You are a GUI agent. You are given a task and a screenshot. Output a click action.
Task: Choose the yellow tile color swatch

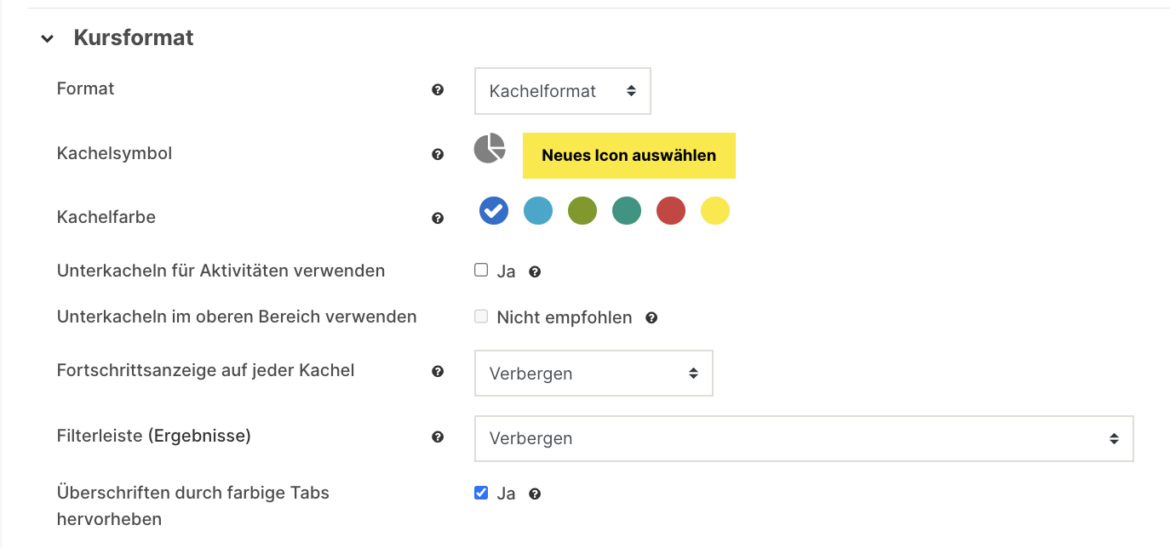click(715, 211)
